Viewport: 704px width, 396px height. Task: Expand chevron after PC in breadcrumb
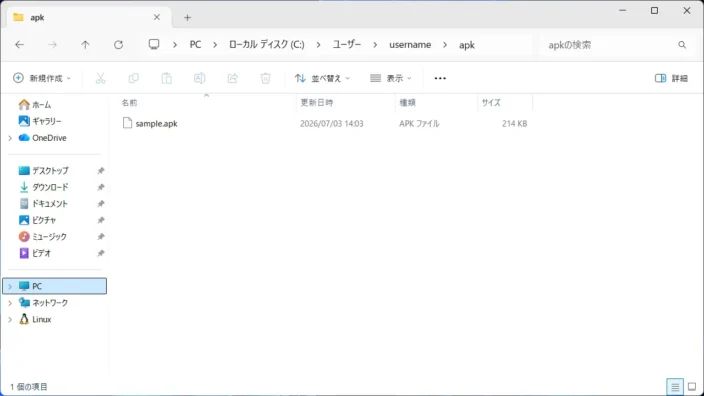215,45
